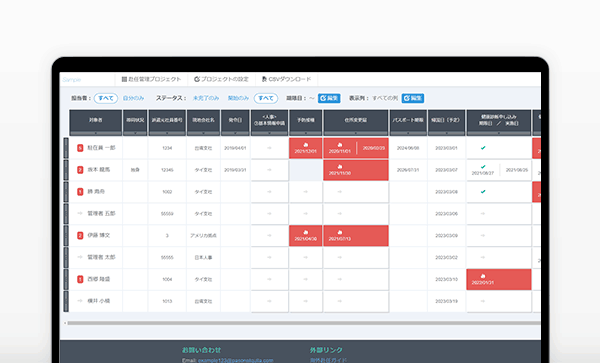Click the Sample logo
This screenshot has width=600, height=363.
(x=72, y=80)
